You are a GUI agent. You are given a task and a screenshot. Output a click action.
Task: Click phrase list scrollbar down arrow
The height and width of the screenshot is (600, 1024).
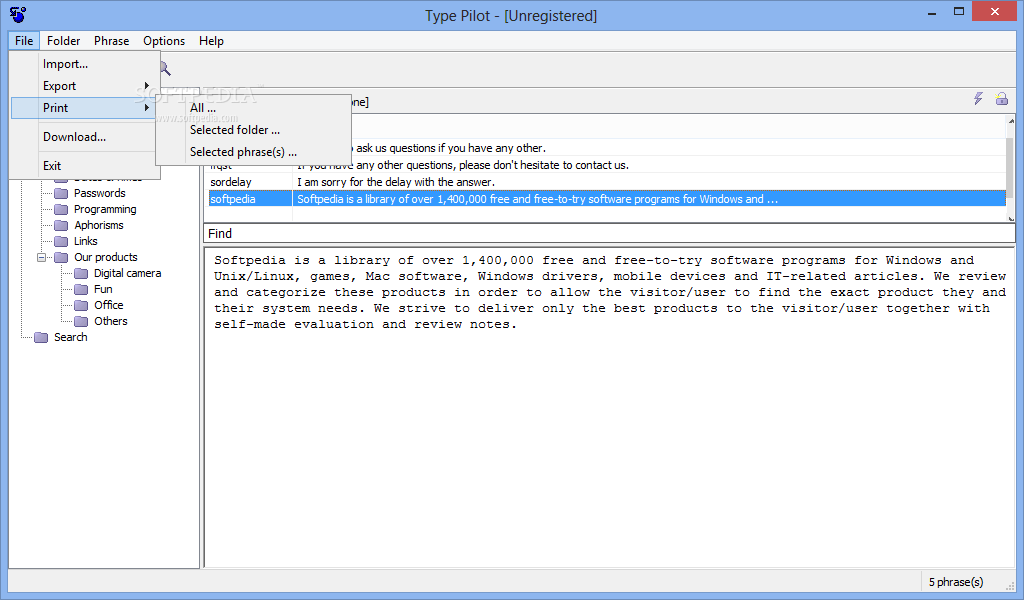pyautogui.click(x=1011, y=219)
